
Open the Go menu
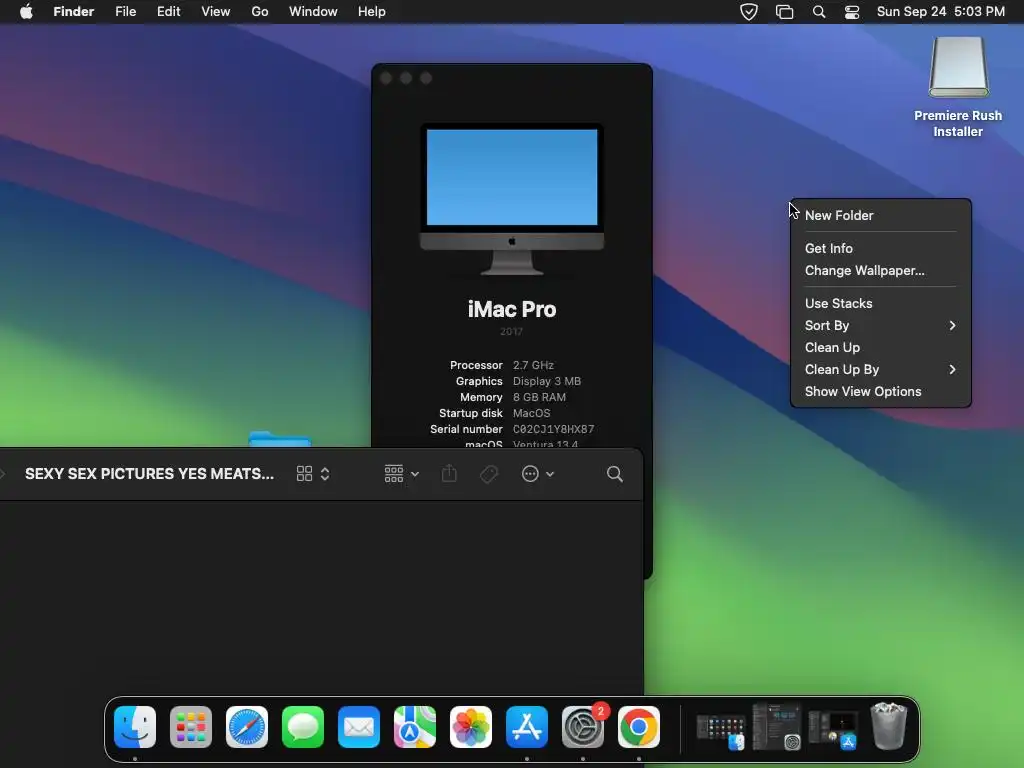coord(260,12)
